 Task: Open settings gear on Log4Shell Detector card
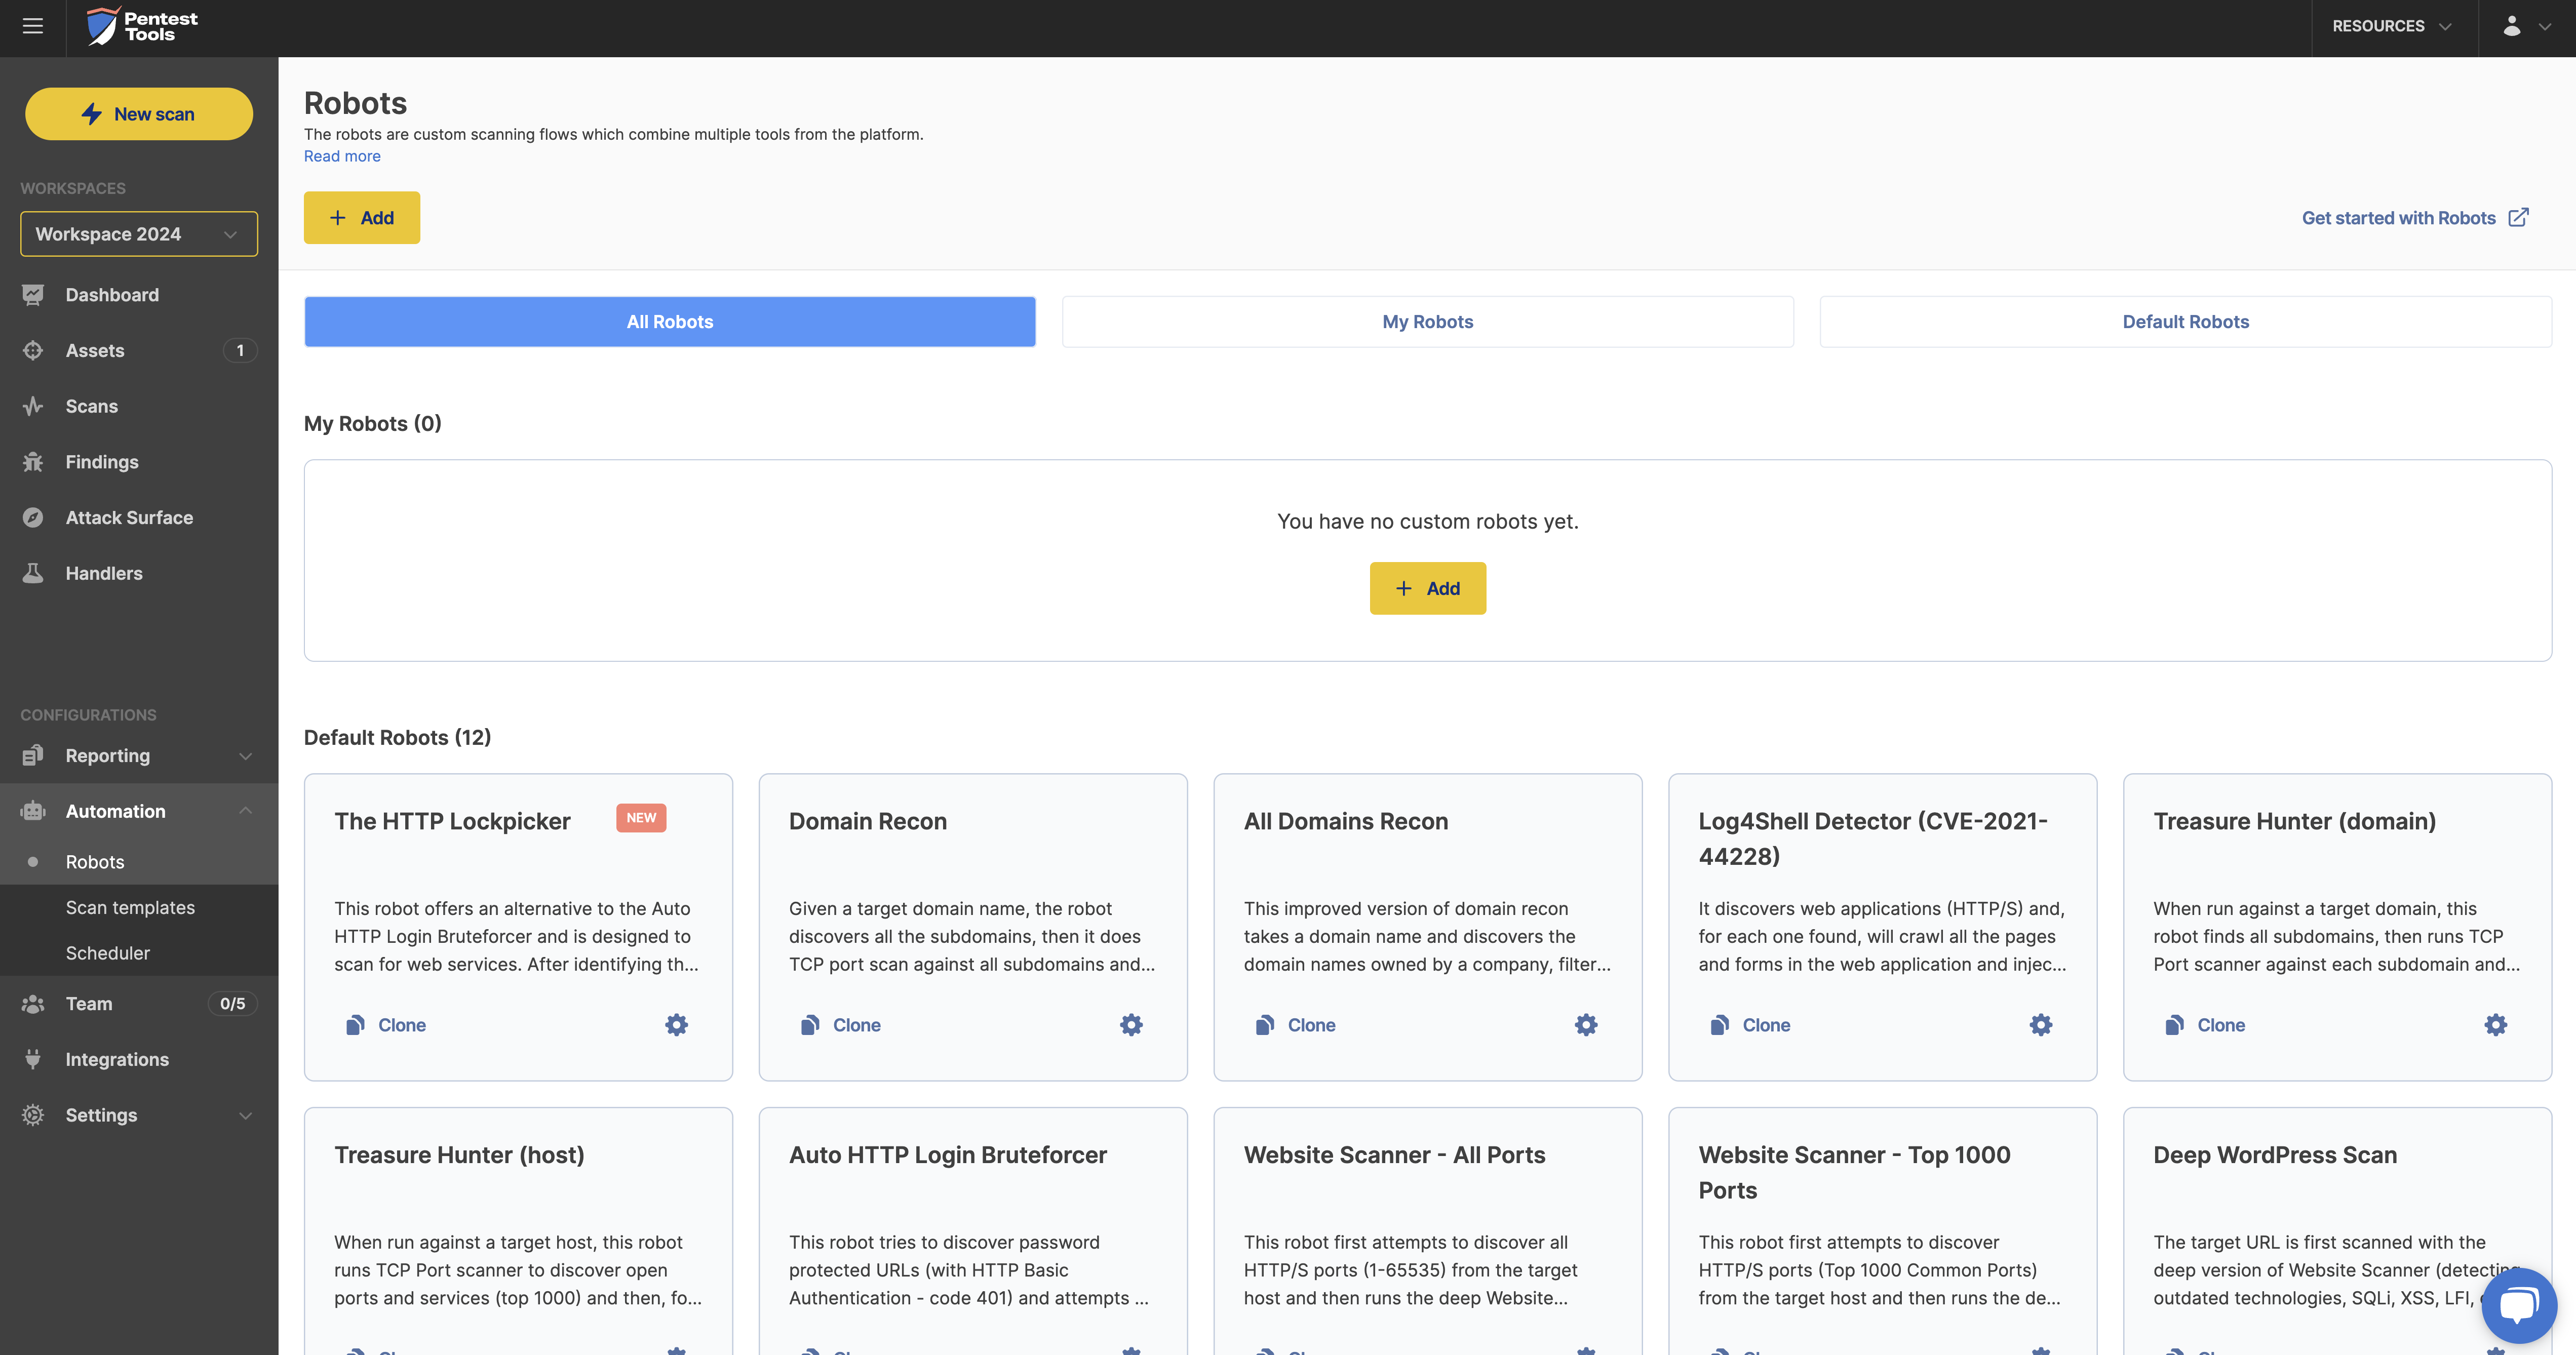2040,1024
